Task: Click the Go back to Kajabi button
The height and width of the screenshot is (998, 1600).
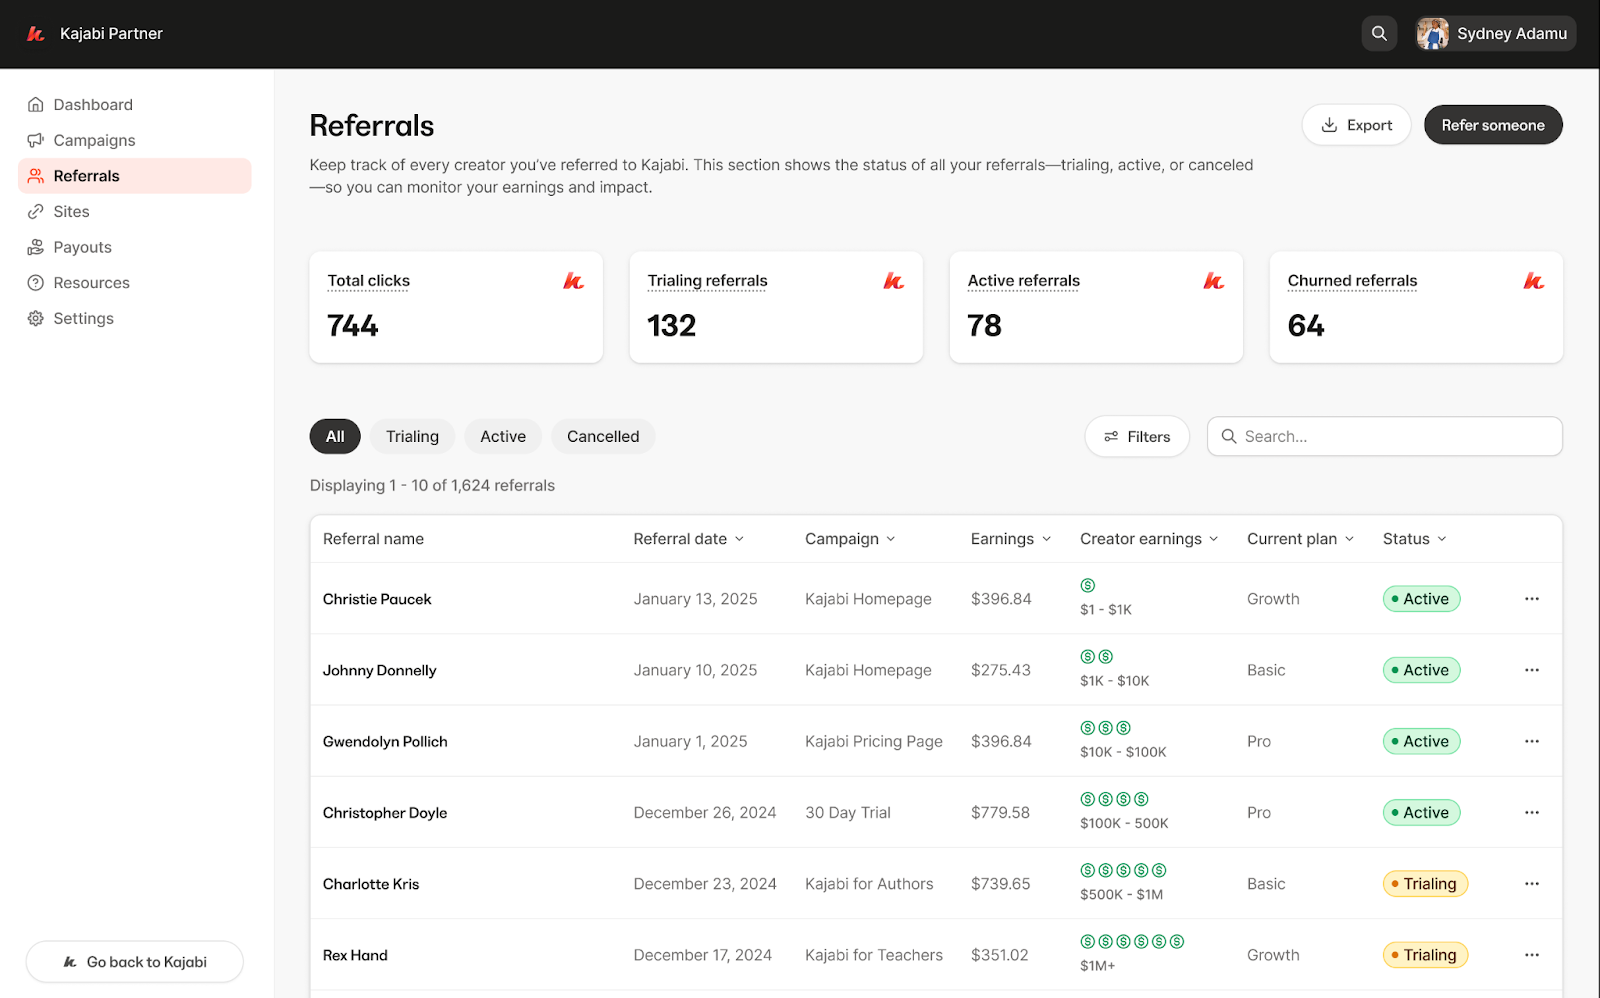Action: 135,962
